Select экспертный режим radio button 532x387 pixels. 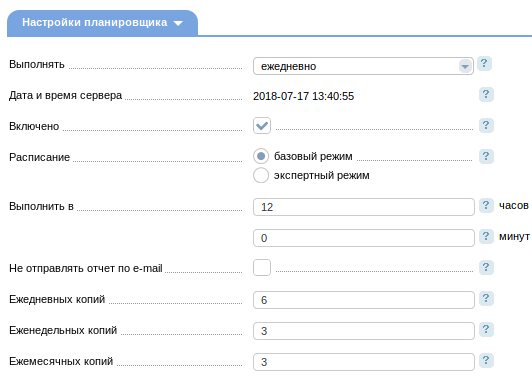[261, 175]
